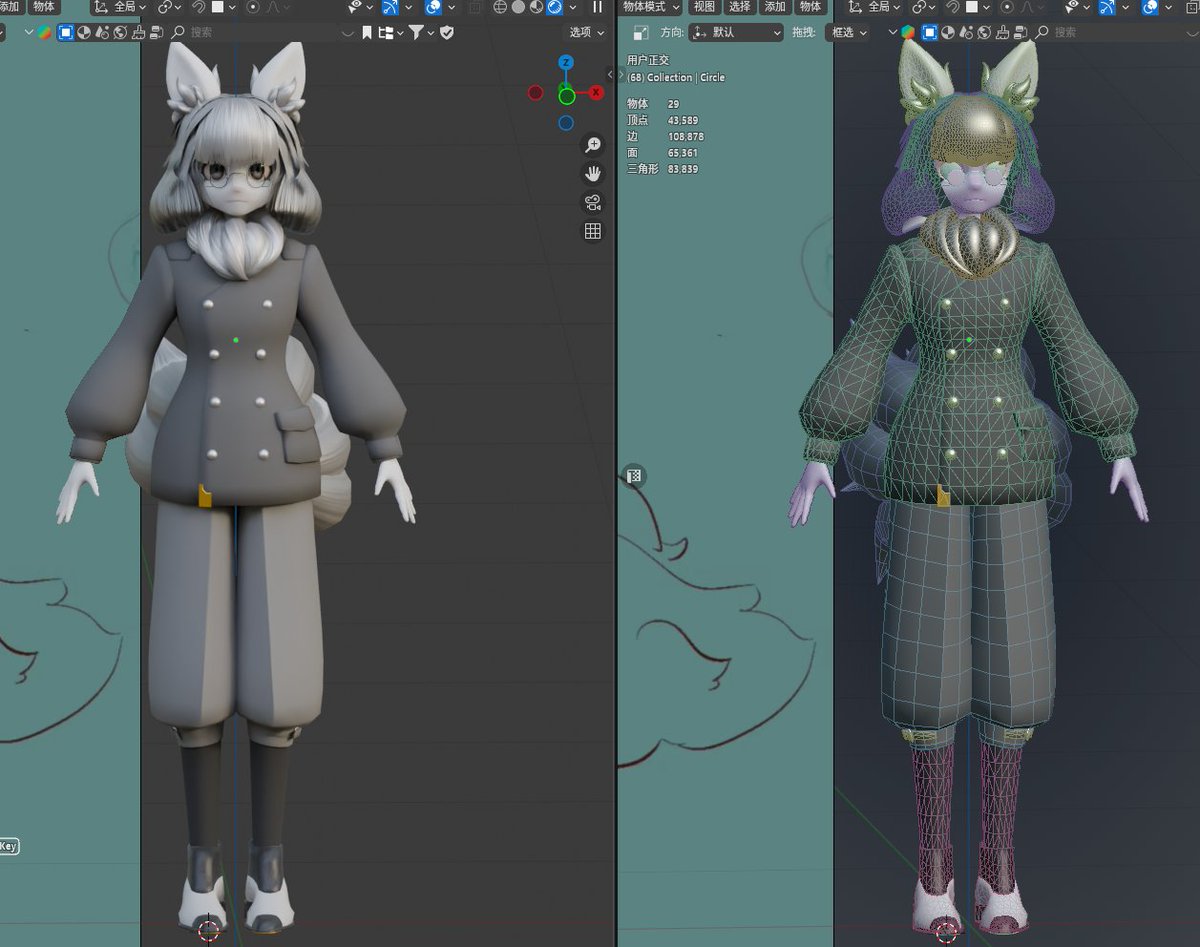
Task: Toggle the orthographic grid icon below the hand
Action: tap(593, 231)
